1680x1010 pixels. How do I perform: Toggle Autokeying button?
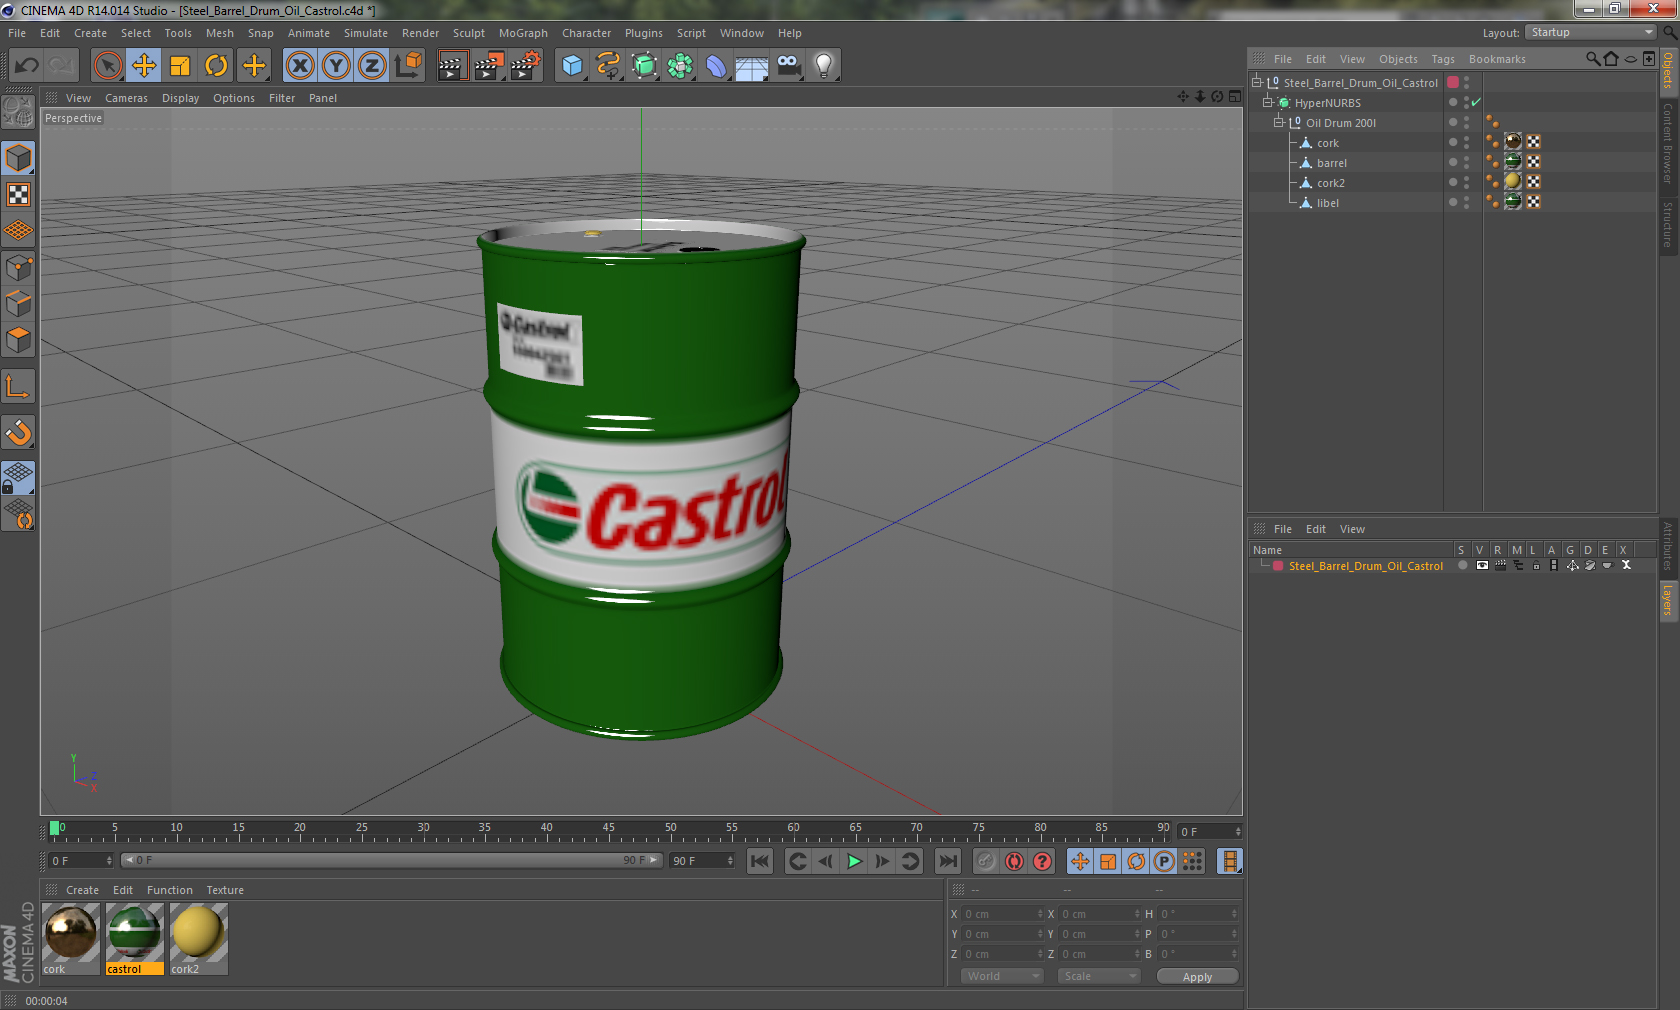click(x=1014, y=861)
